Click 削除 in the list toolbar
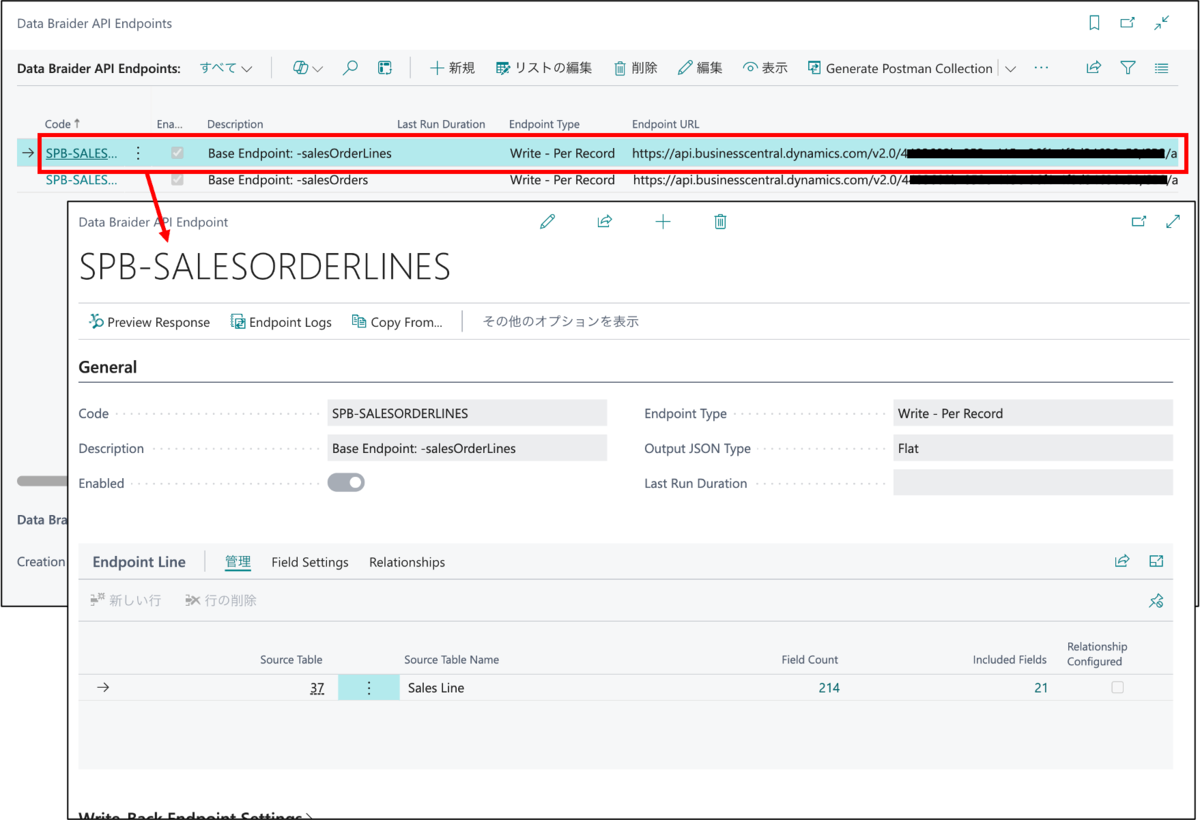1200x820 pixels. point(635,68)
